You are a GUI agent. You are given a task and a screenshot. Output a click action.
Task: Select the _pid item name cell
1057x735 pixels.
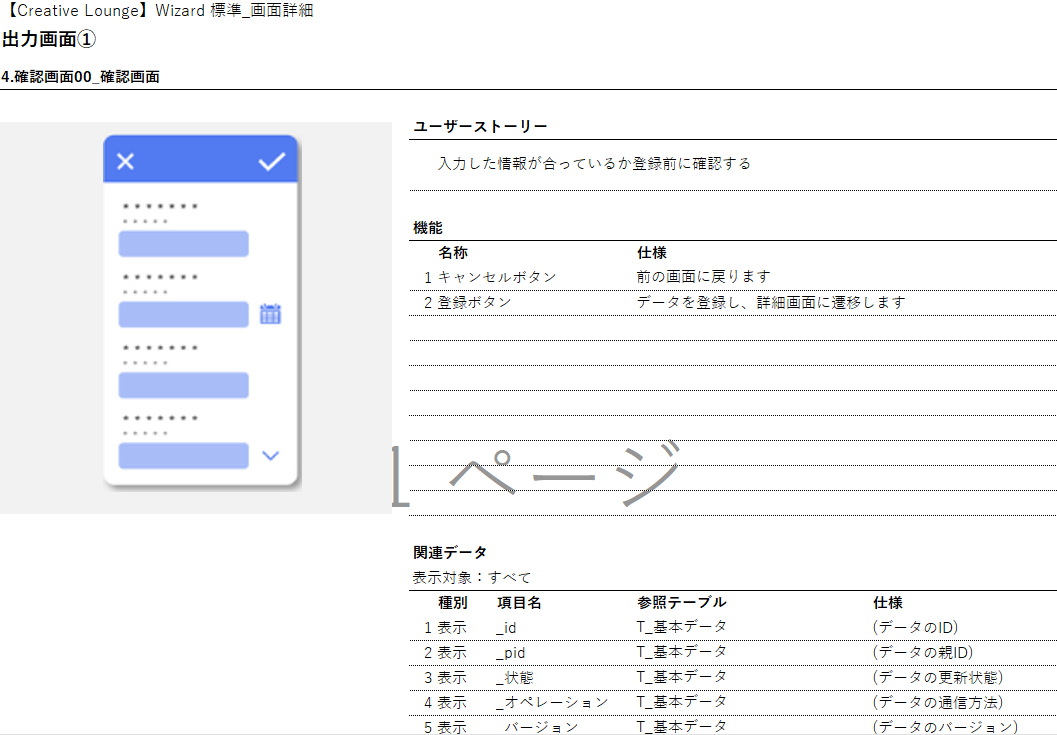[510, 652]
